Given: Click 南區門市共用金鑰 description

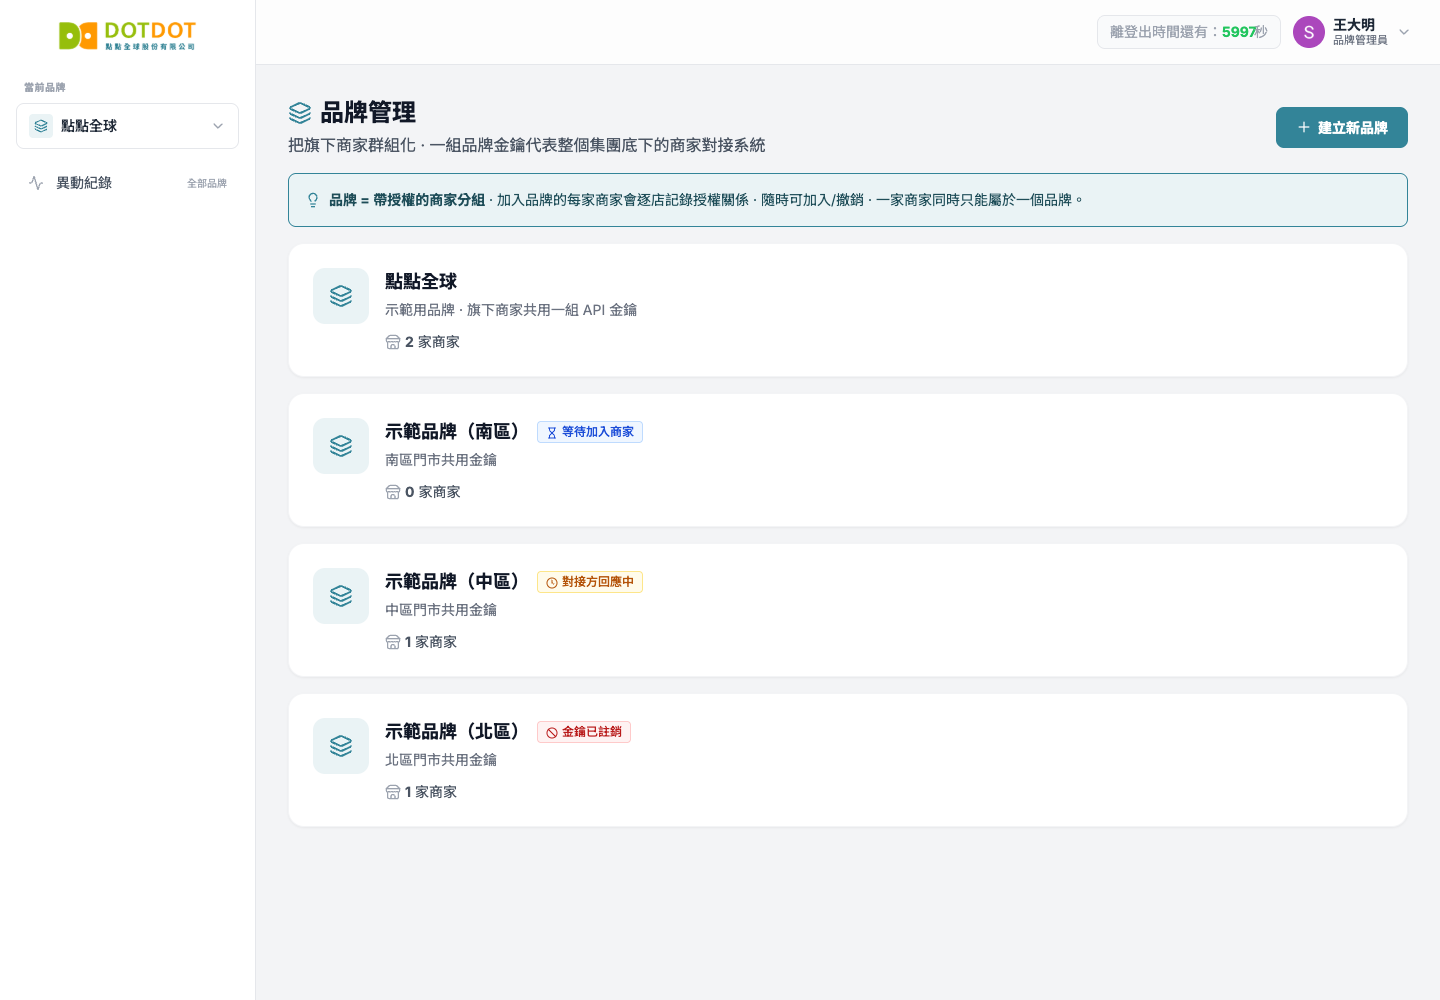Looking at the screenshot, I should pos(441,460).
